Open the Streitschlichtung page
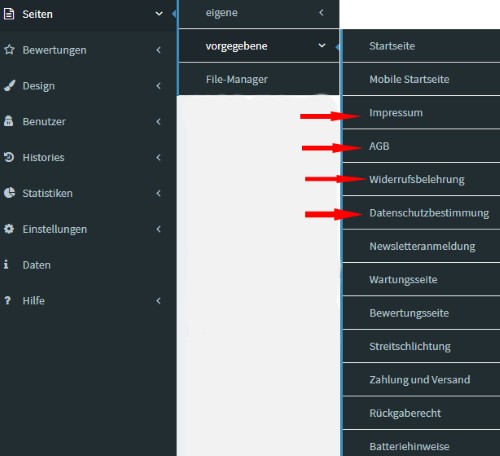The width and height of the screenshot is (500, 456). click(x=421, y=346)
